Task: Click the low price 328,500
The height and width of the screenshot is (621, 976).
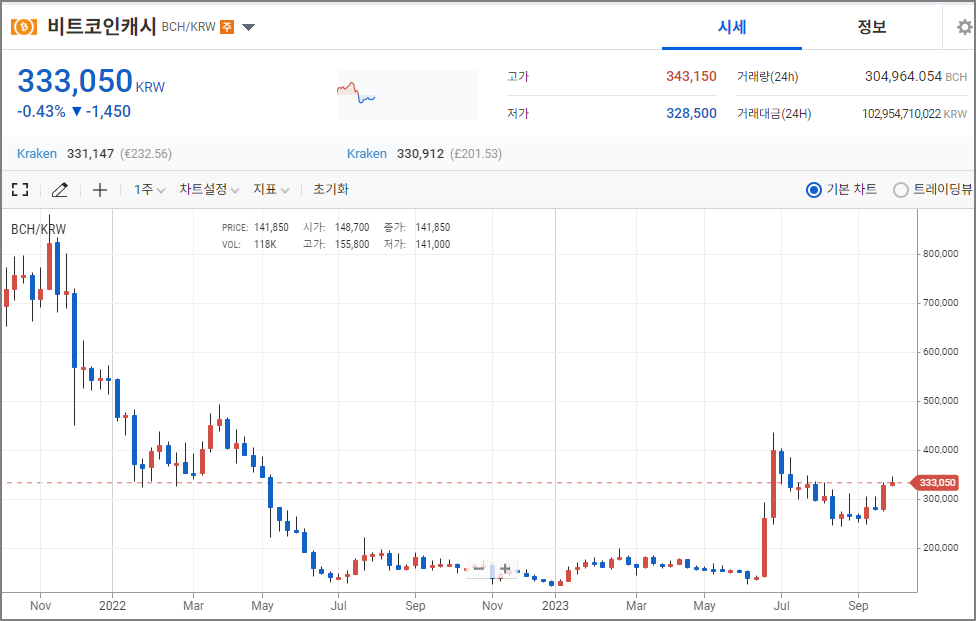Action: 691,113
